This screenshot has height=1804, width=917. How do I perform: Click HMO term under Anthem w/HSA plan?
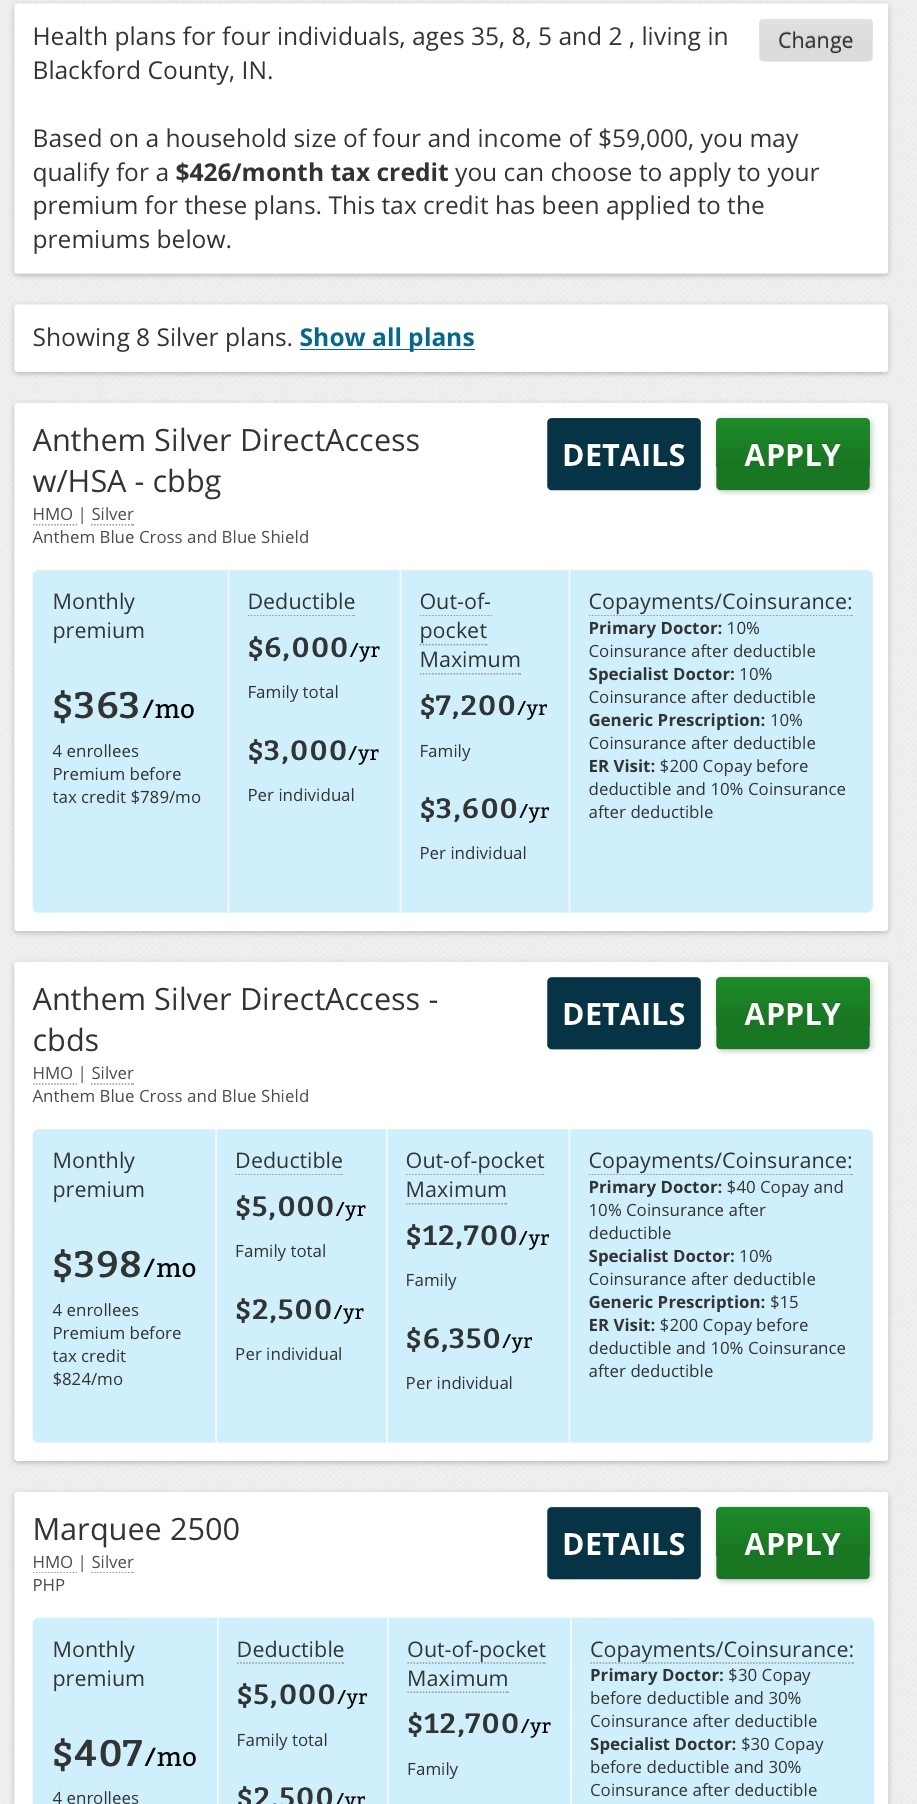[53, 514]
